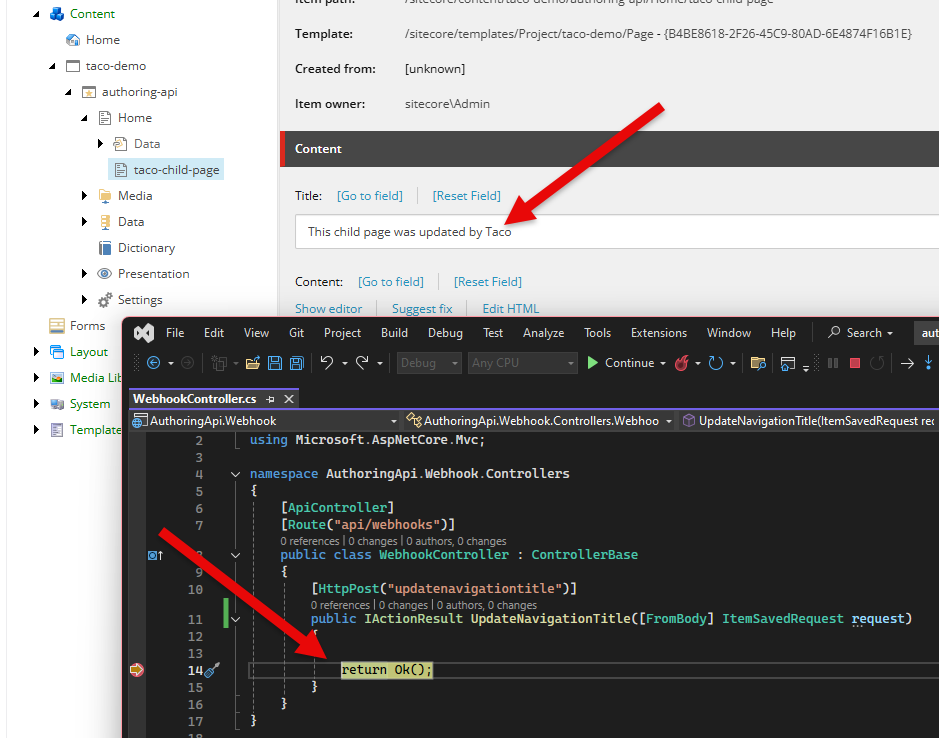Collapse the namespace block fold arrow
Screen dimensions: 939x738
235,474
